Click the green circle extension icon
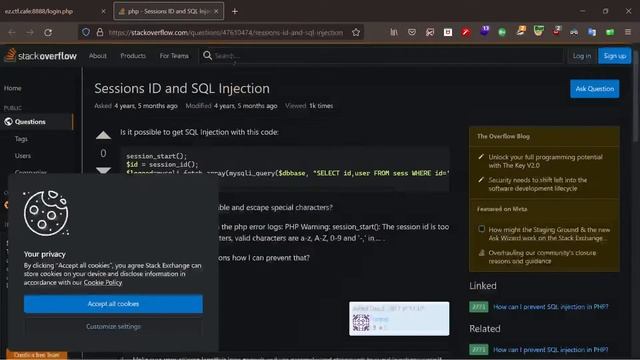The width and height of the screenshot is (640, 360). pyautogui.click(x=502, y=32)
